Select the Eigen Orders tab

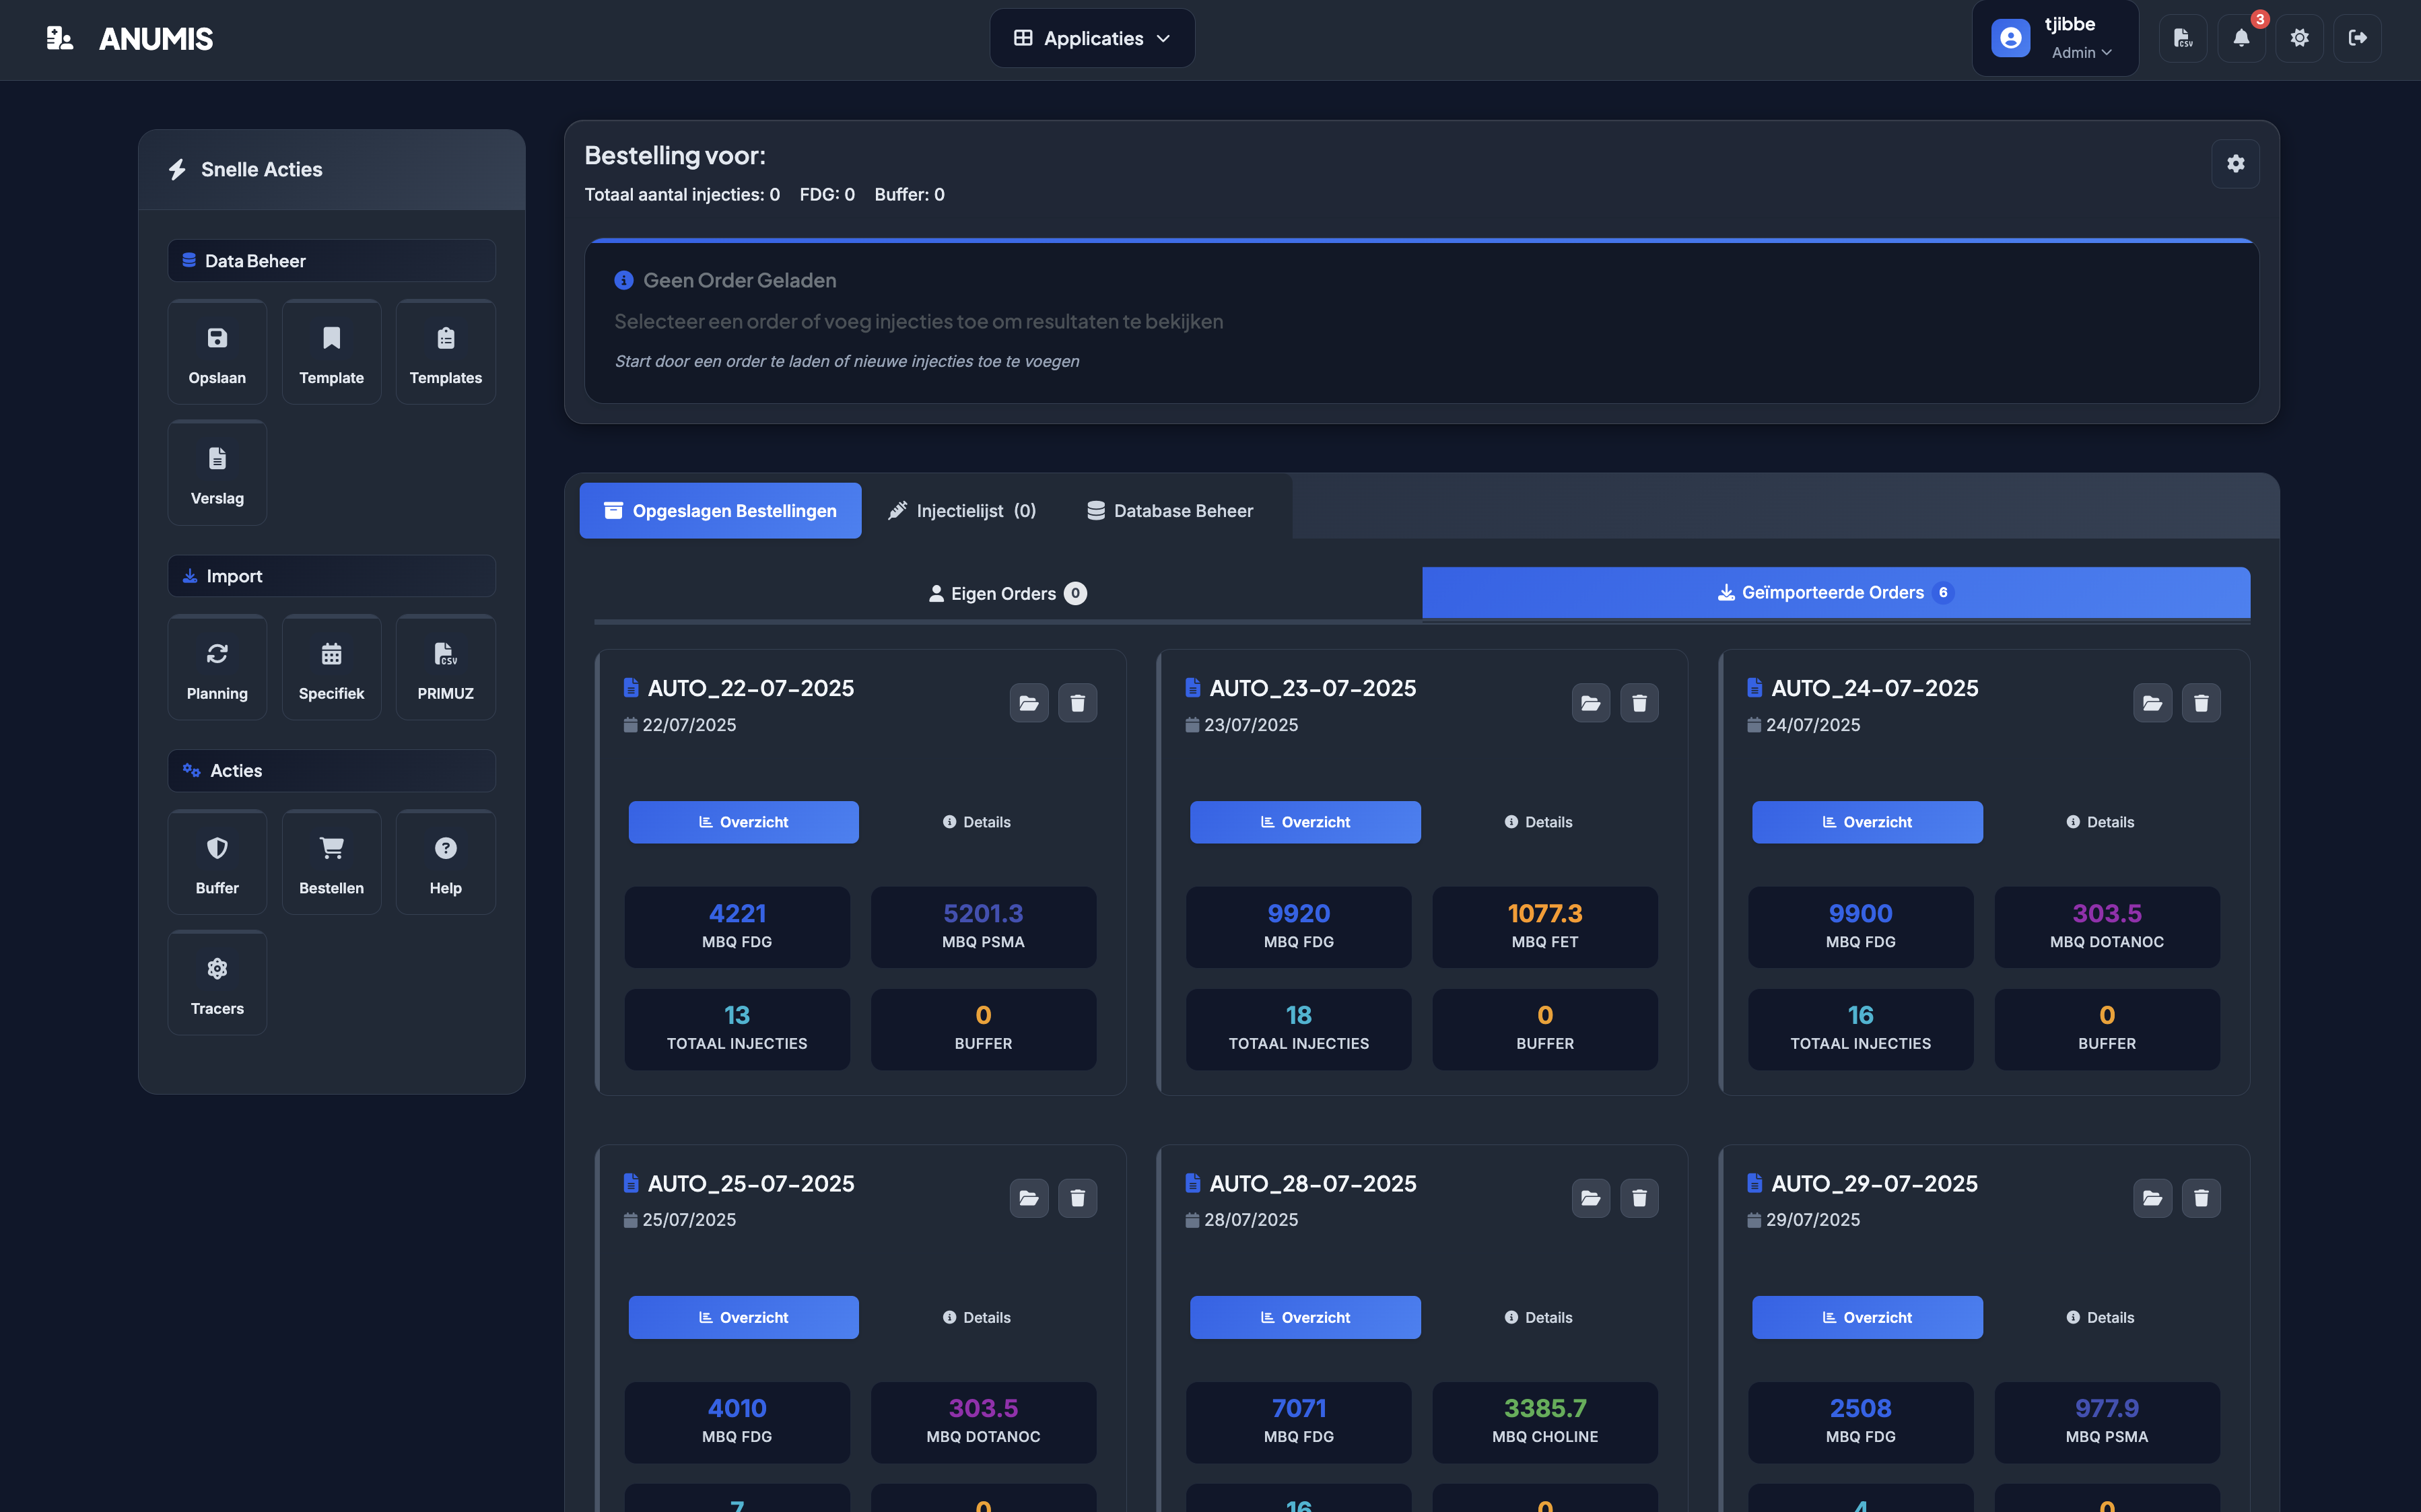coord(1007,593)
